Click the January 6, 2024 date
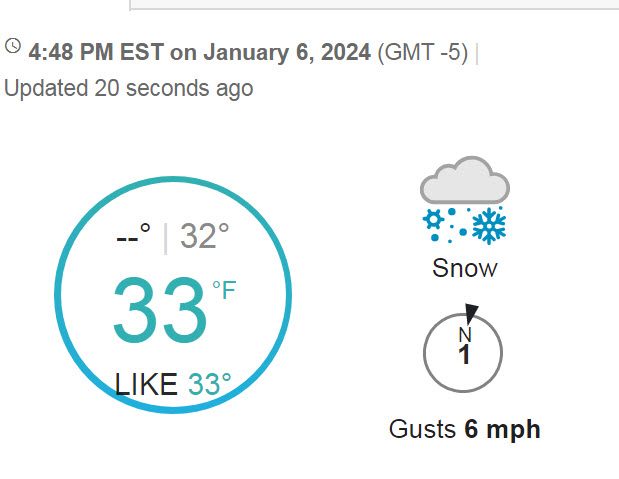 tap(287, 53)
